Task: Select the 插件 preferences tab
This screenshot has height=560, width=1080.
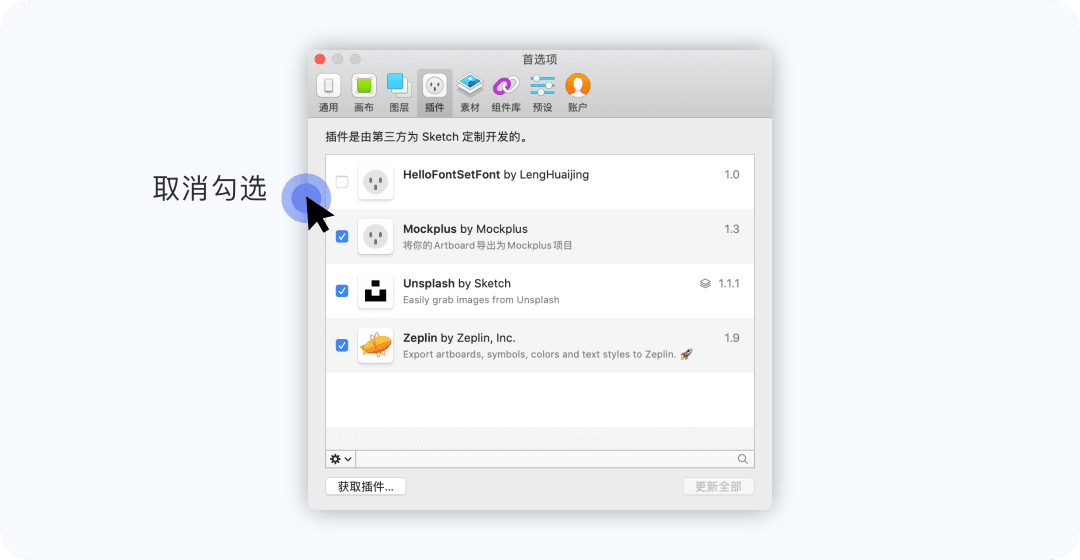Action: pyautogui.click(x=435, y=92)
